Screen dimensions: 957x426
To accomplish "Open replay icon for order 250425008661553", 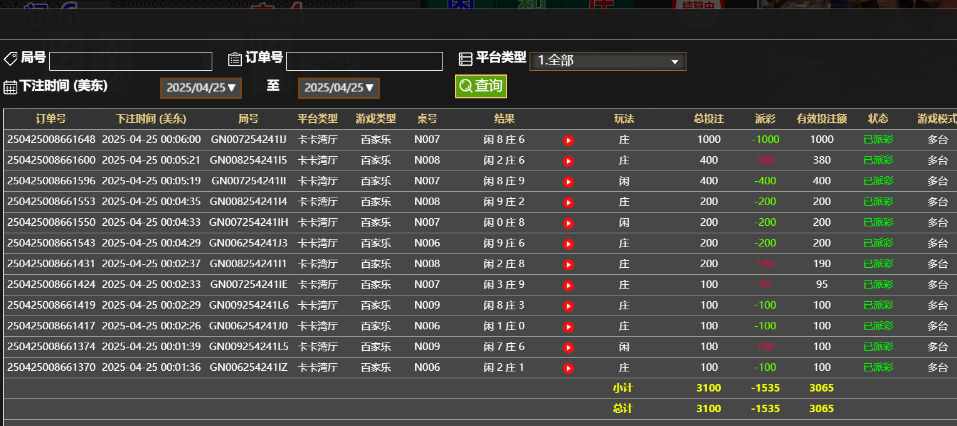I will point(568,202).
